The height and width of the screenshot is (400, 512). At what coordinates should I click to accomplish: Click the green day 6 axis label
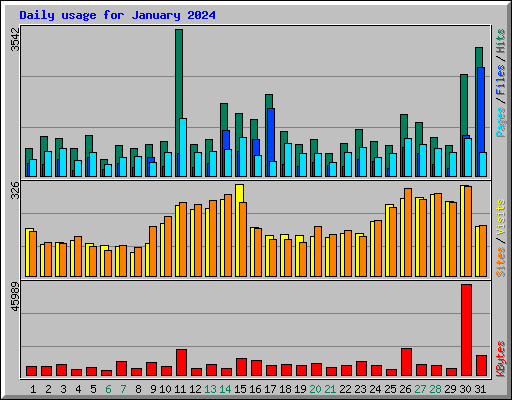(x=108, y=389)
